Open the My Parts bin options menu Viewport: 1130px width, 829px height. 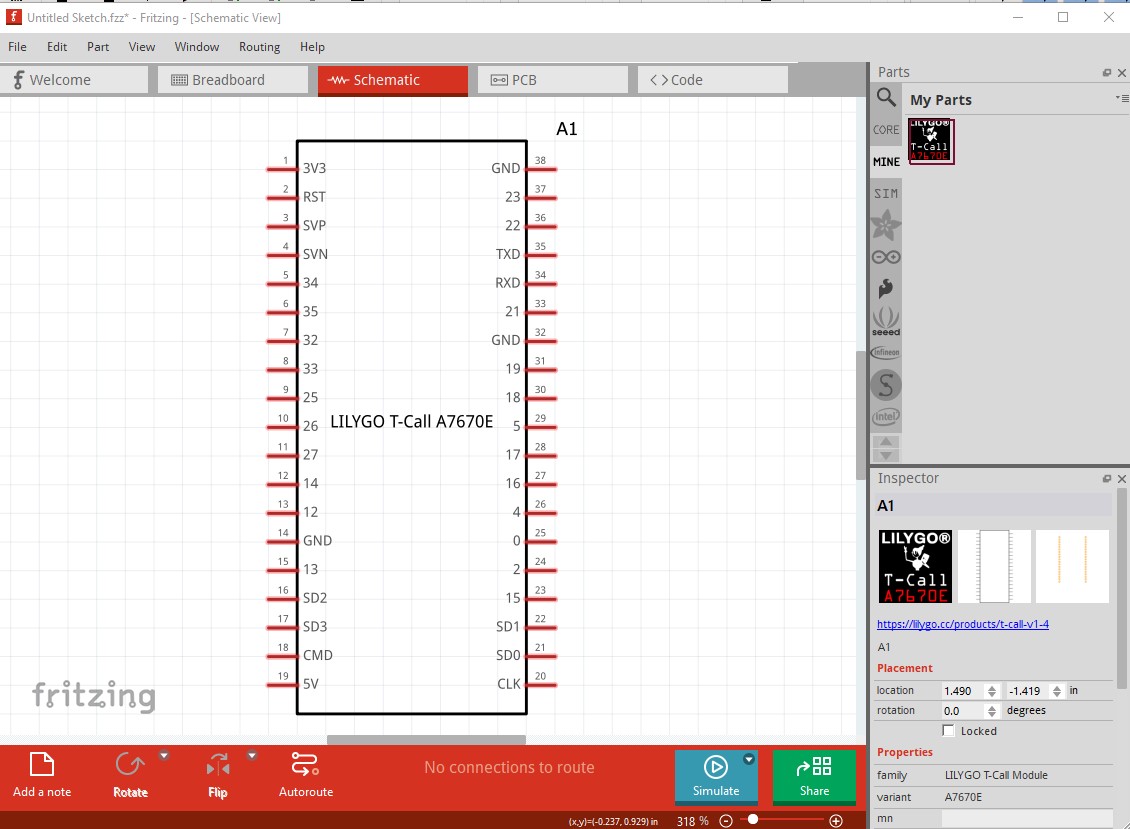(x=1119, y=98)
